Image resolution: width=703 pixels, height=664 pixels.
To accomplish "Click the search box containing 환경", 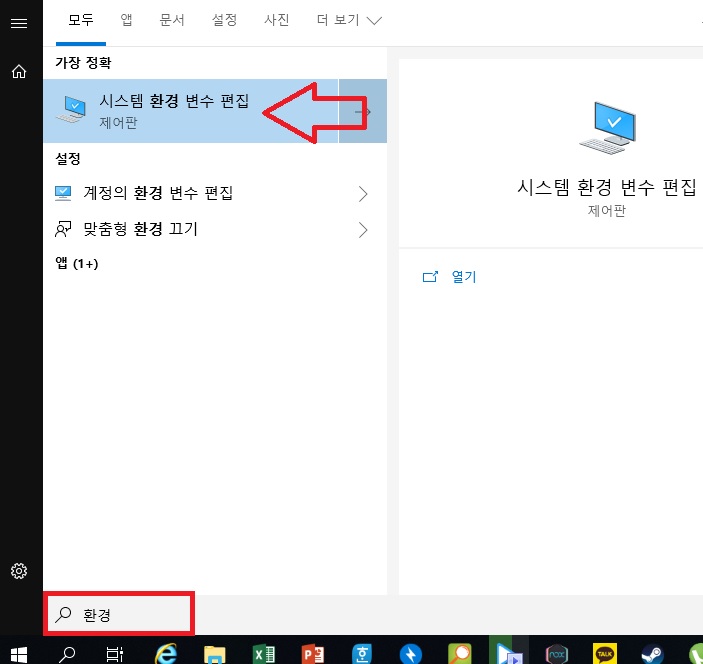I will point(119,614).
